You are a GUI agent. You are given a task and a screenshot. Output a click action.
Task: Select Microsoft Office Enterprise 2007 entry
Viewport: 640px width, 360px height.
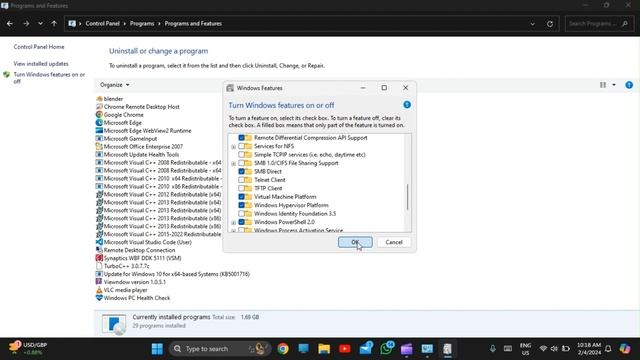139,147
